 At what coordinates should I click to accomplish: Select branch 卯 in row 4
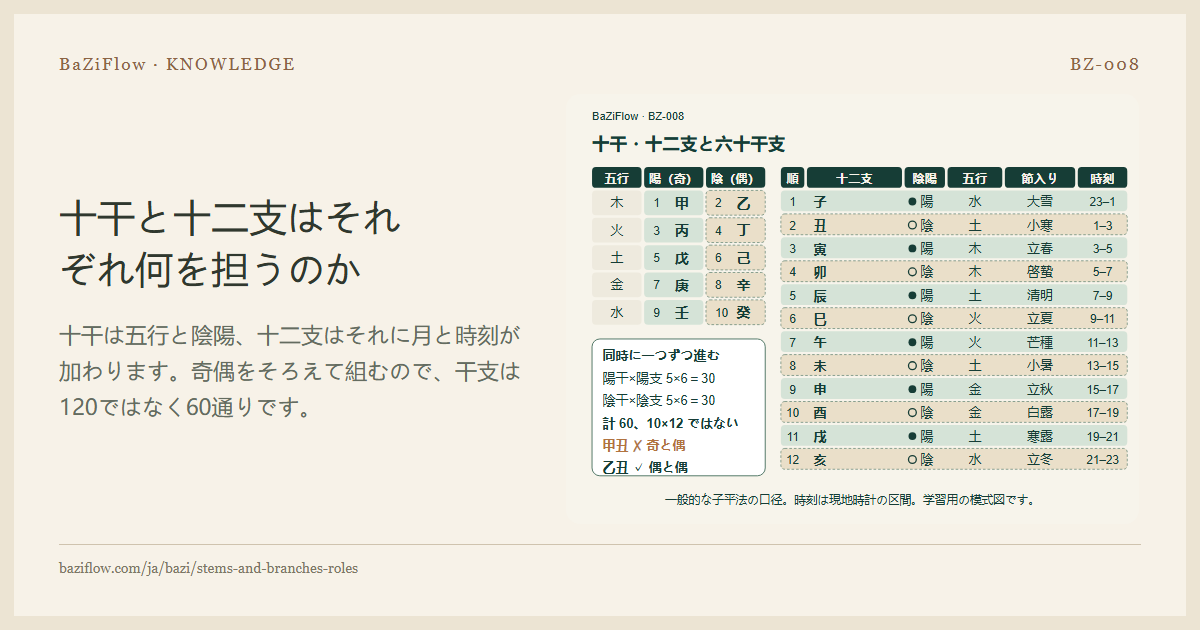[820, 271]
